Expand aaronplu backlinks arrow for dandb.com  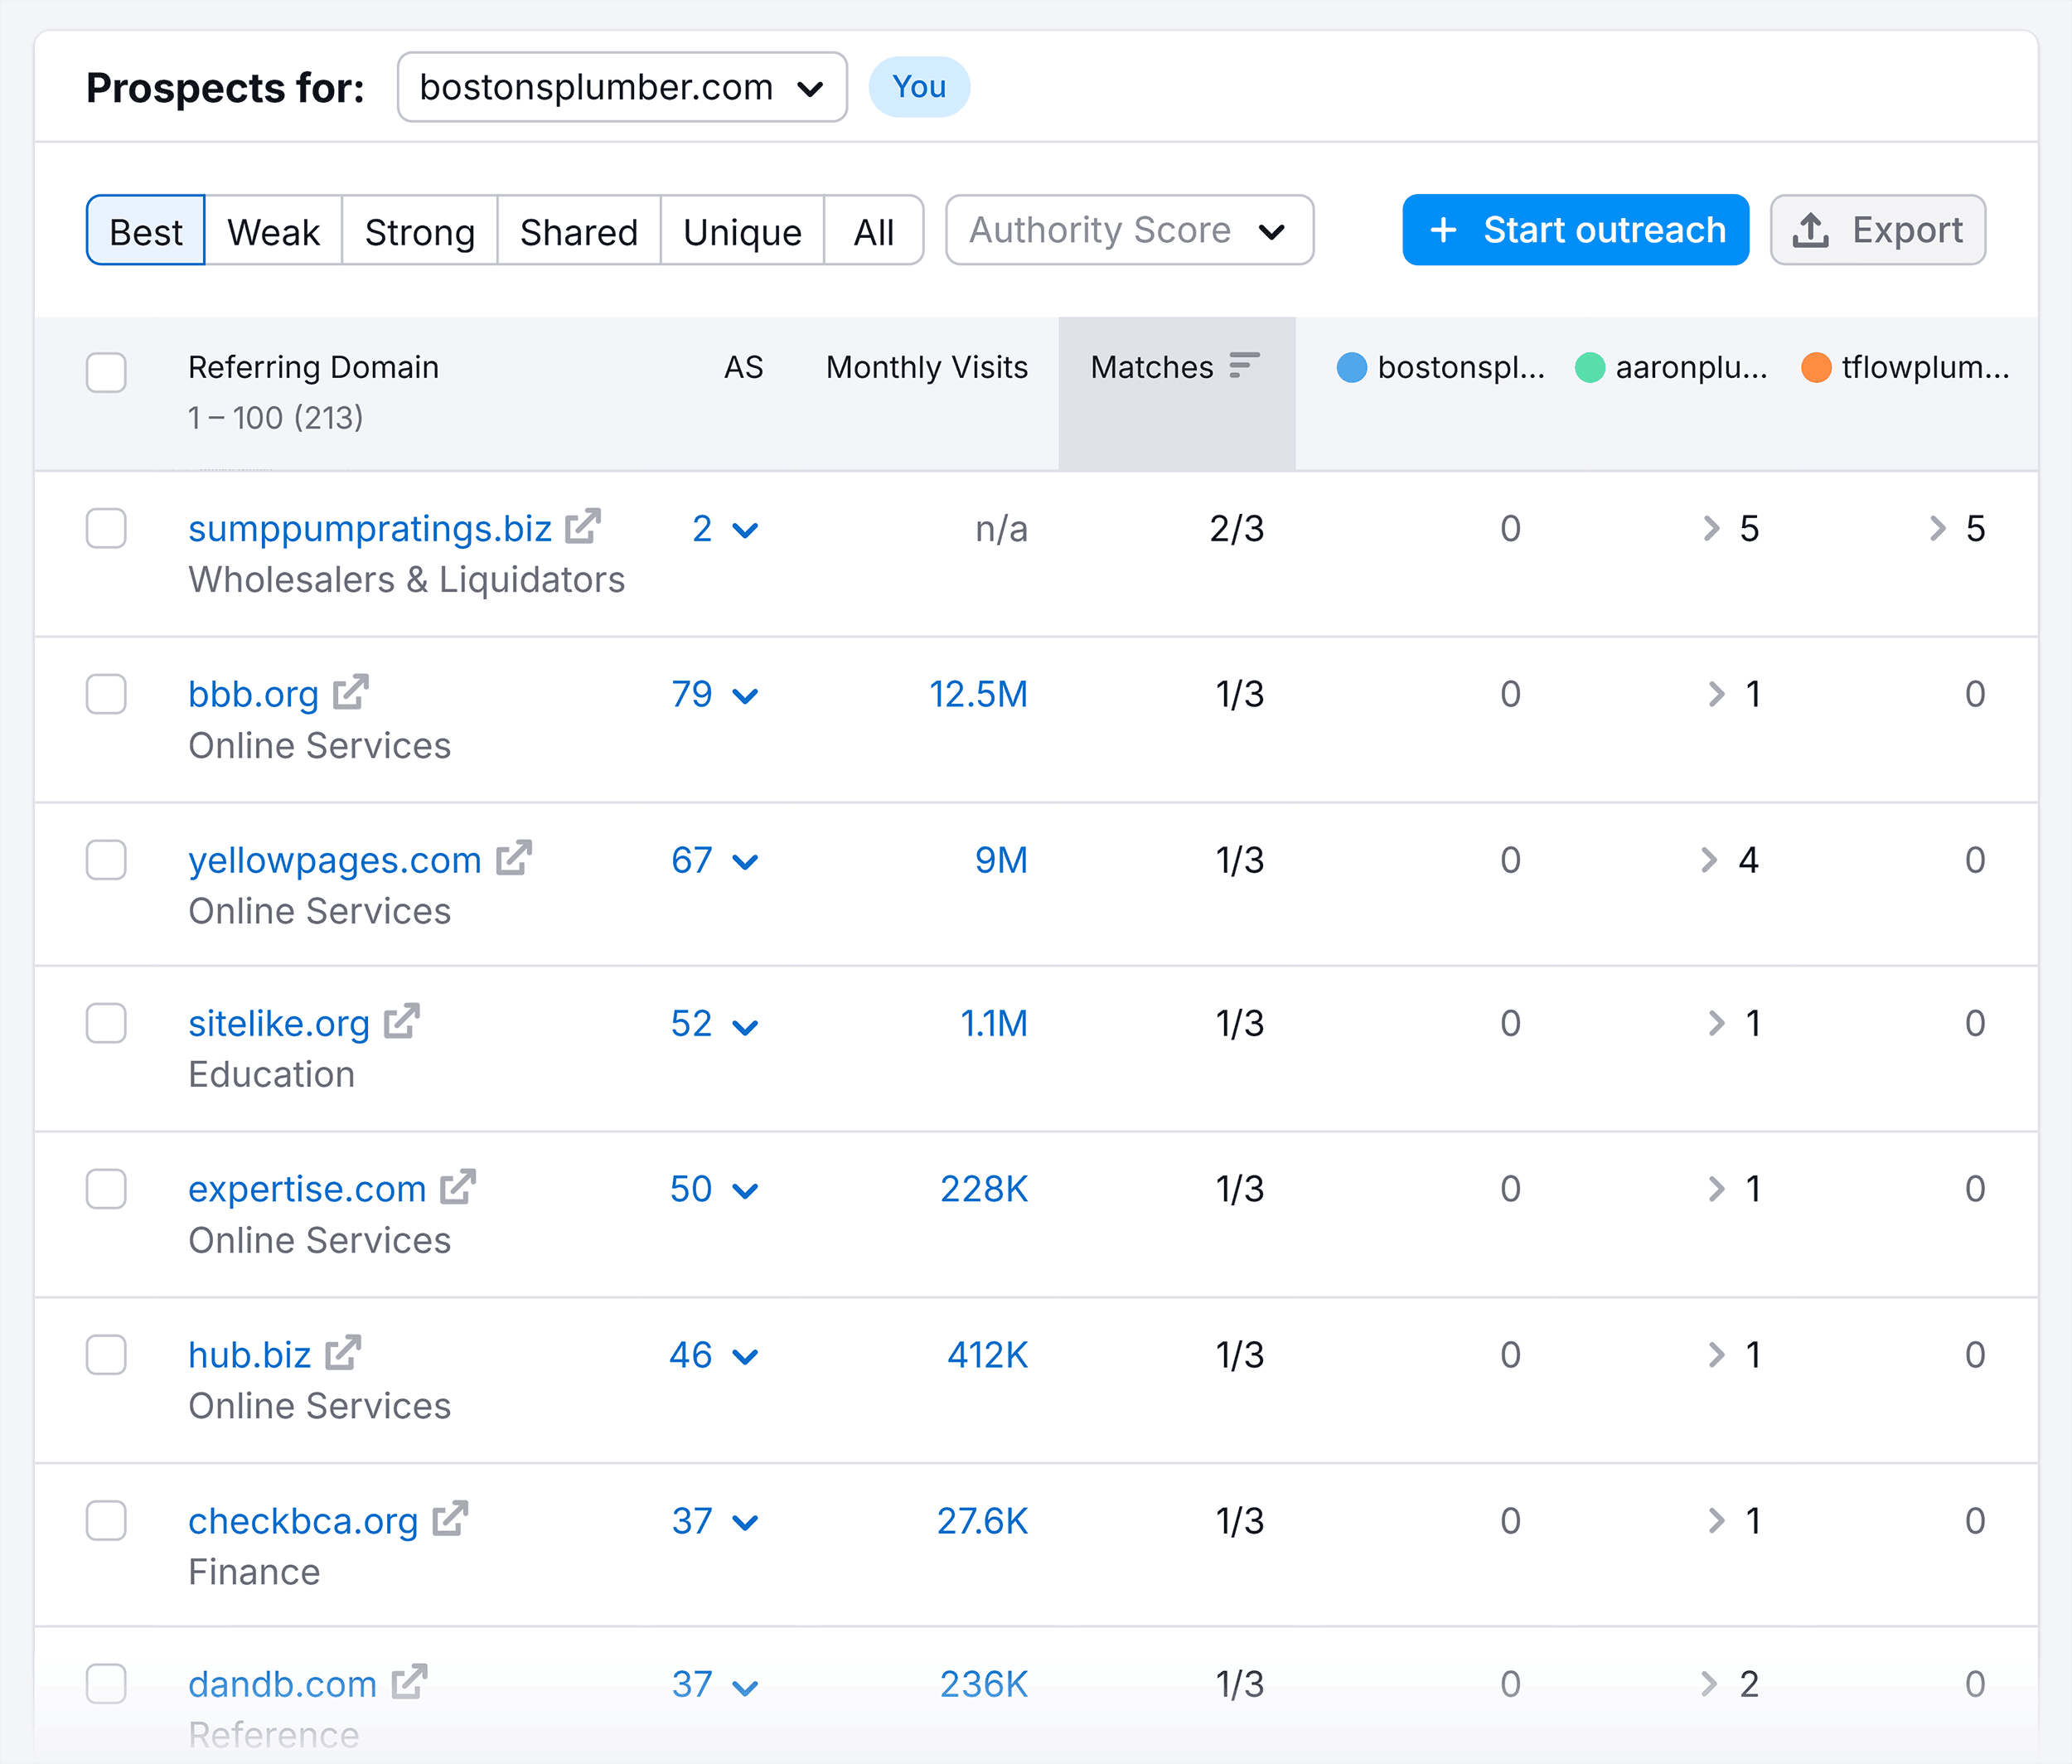coord(1709,1684)
